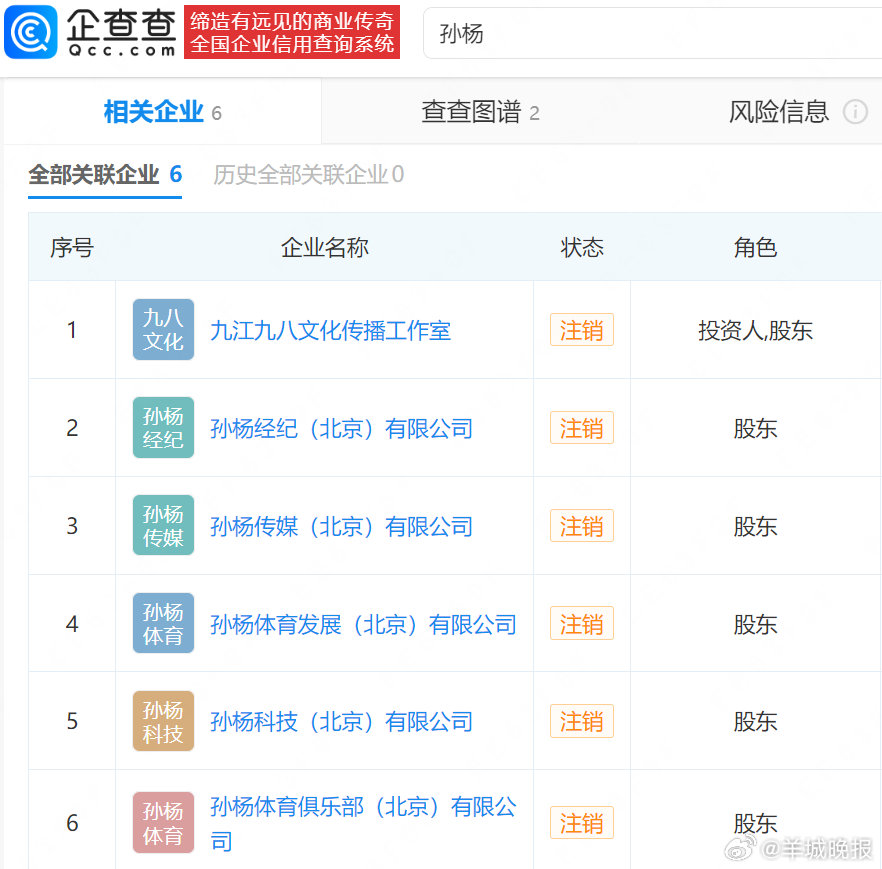Click the 孙杨传媒 company logo tile
The height and width of the screenshot is (869, 882).
pyautogui.click(x=164, y=525)
